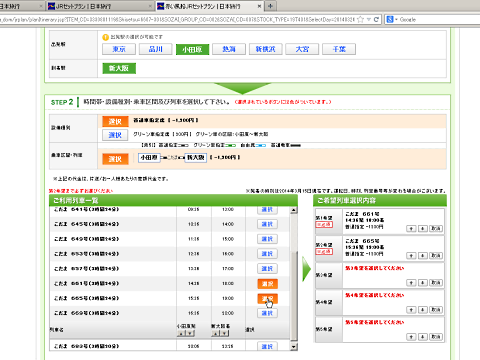Focus the browser URL address field
Viewport: 480px width, 360px height.
point(177,20)
